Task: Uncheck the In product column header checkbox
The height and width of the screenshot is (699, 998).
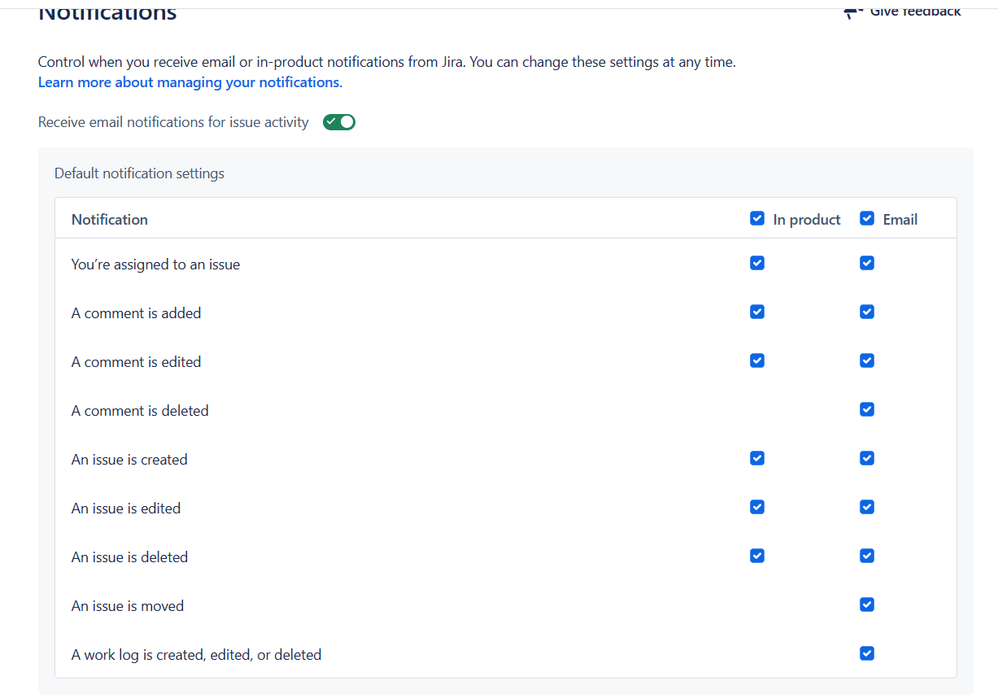Action: coord(757,219)
